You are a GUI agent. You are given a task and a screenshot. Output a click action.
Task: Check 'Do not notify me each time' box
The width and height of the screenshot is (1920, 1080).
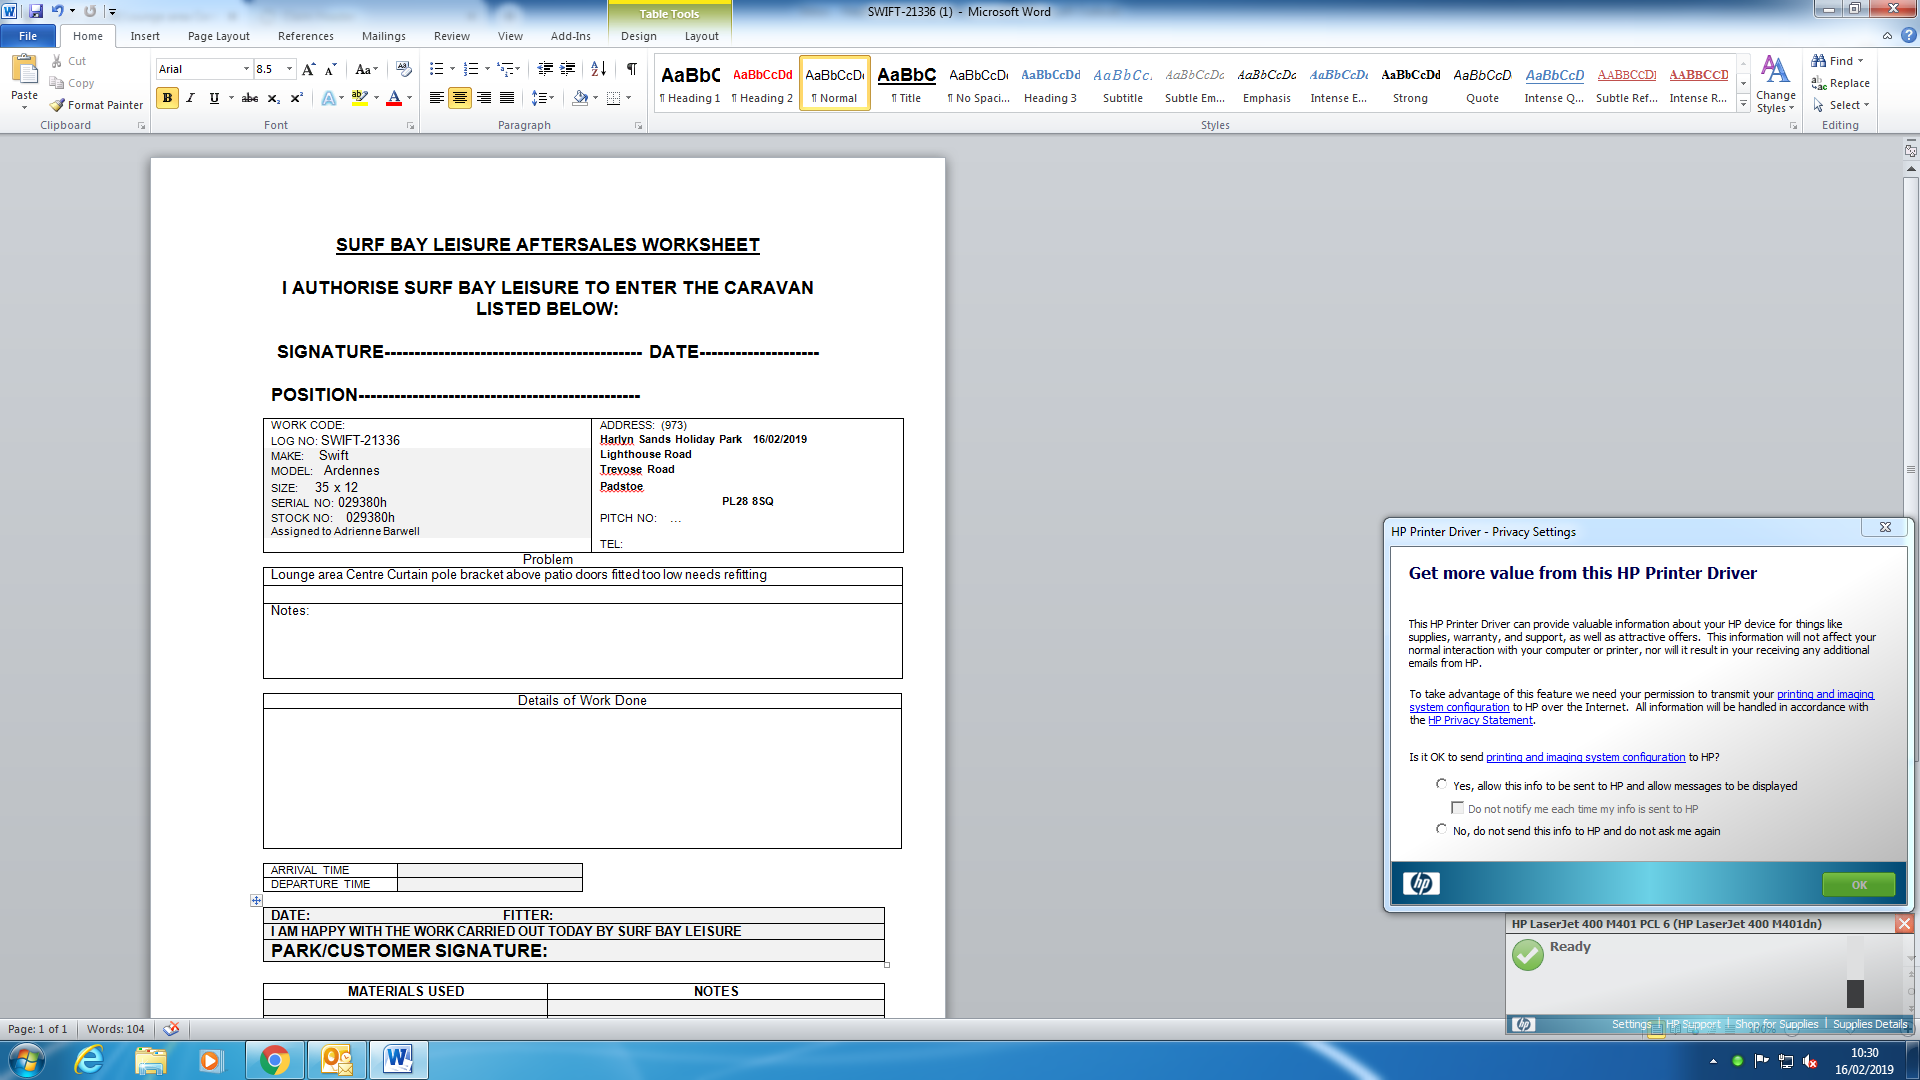coord(1457,808)
